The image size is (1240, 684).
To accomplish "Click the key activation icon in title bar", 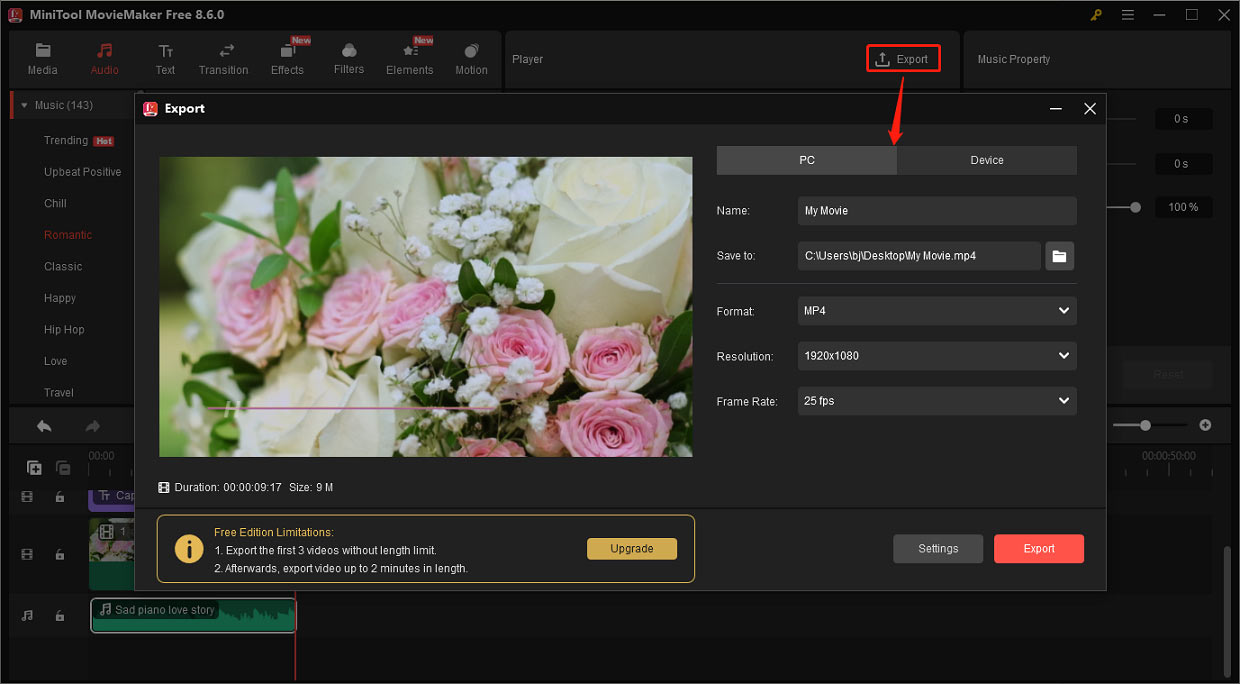I will point(1098,15).
